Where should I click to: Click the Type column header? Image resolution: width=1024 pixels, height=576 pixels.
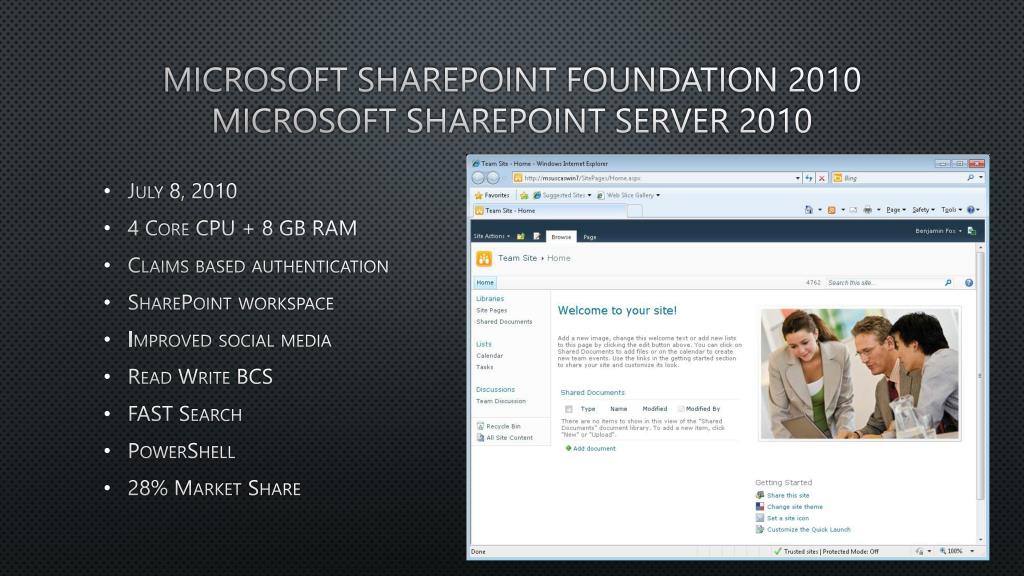pos(588,409)
